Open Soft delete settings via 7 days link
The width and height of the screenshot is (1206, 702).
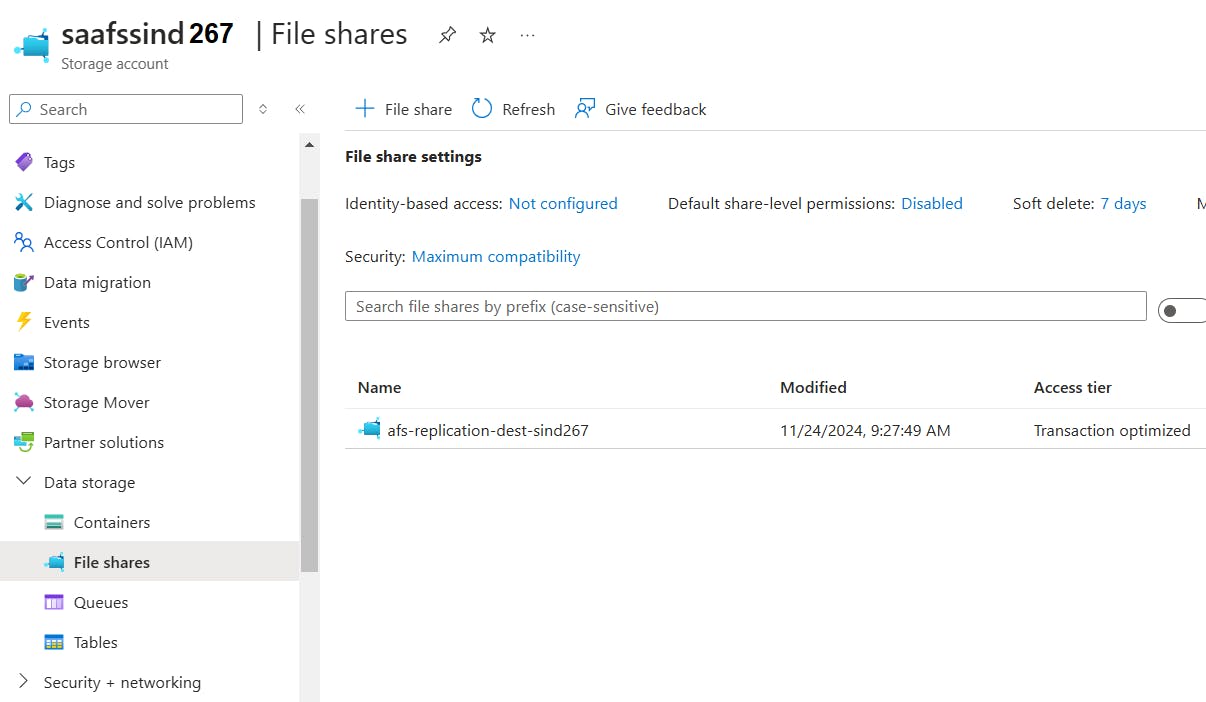[x=1123, y=203]
